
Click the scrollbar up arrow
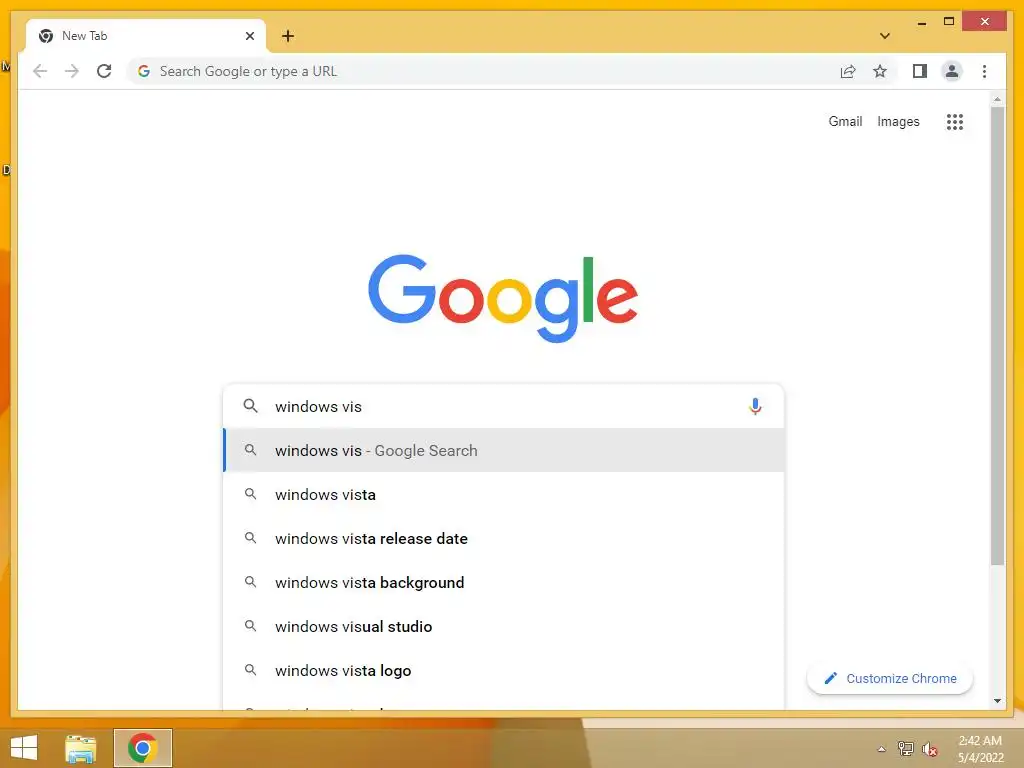click(x=997, y=99)
